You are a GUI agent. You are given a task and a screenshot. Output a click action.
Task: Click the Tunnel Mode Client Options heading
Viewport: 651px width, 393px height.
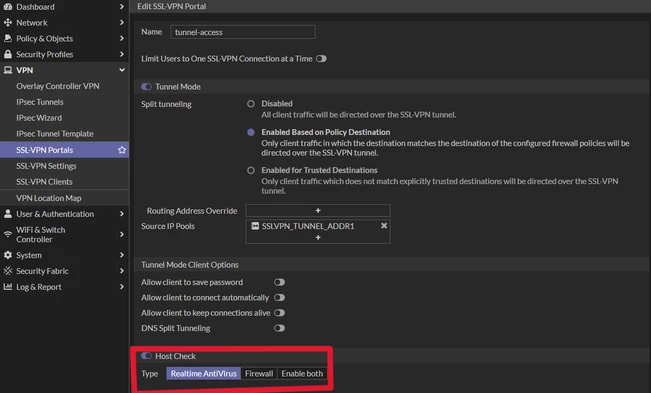[190, 265]
